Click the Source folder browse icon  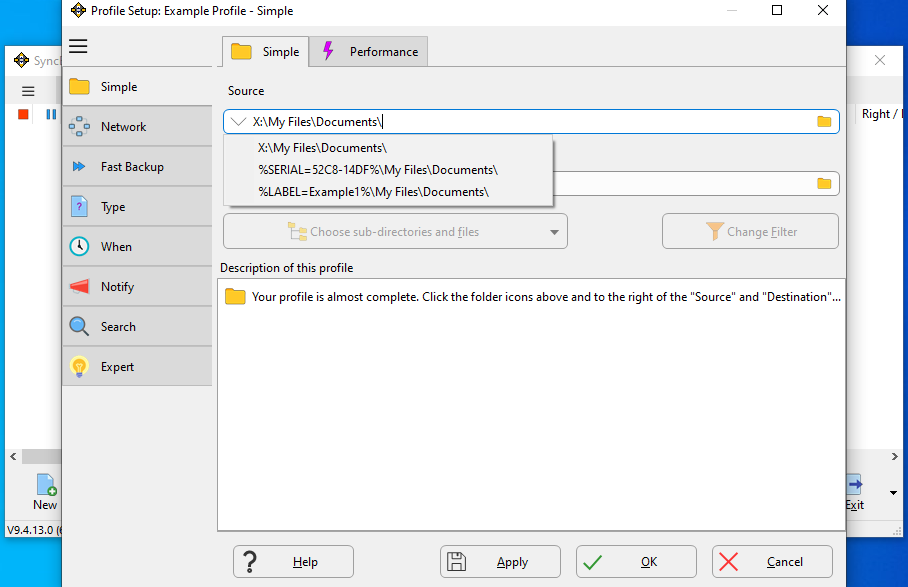[824, 122]
